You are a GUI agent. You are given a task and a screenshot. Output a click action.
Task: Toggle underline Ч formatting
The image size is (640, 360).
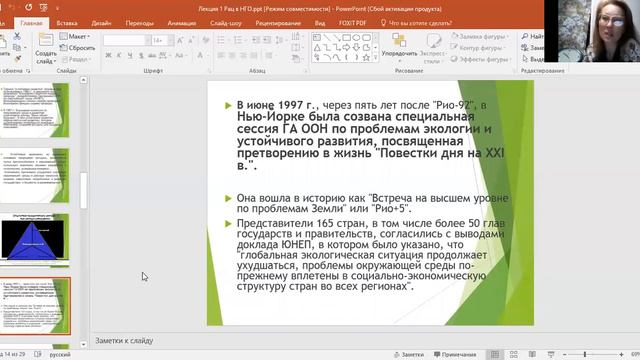pos(130,55)
